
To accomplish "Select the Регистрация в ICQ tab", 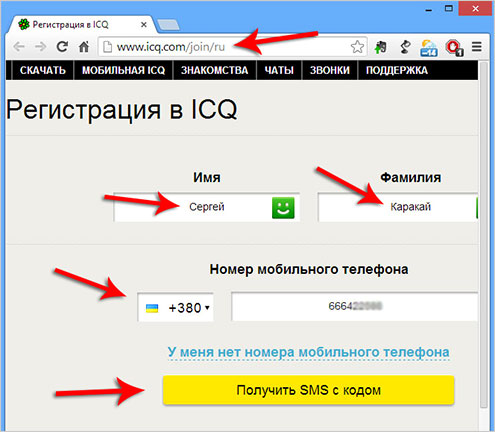I will point(82,25).
